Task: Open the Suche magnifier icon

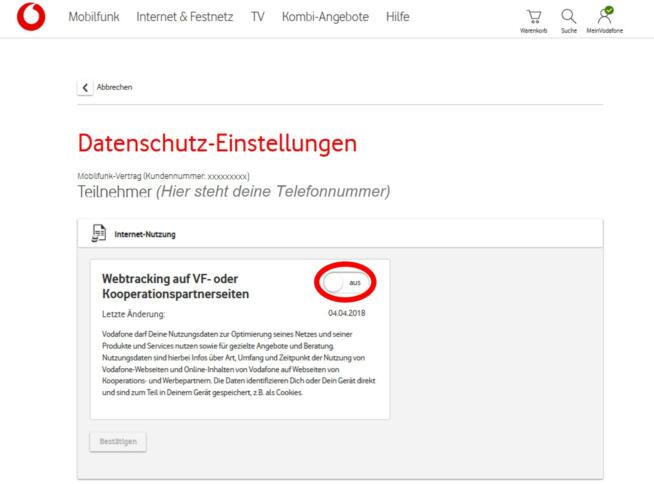Action: [x=568, y=17]
